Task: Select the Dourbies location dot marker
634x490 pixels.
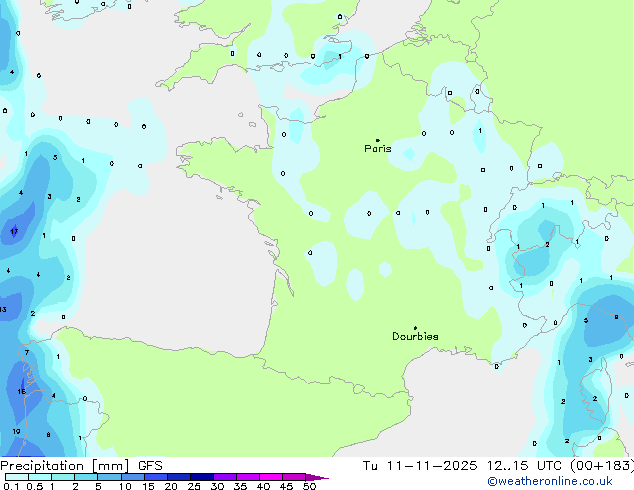Action: tap(415, 328)
